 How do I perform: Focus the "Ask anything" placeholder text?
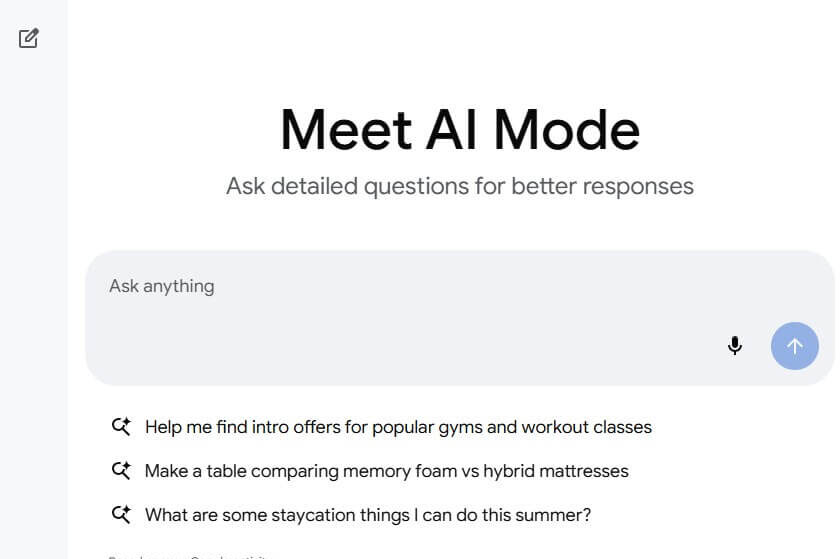(x=162, y=286)
